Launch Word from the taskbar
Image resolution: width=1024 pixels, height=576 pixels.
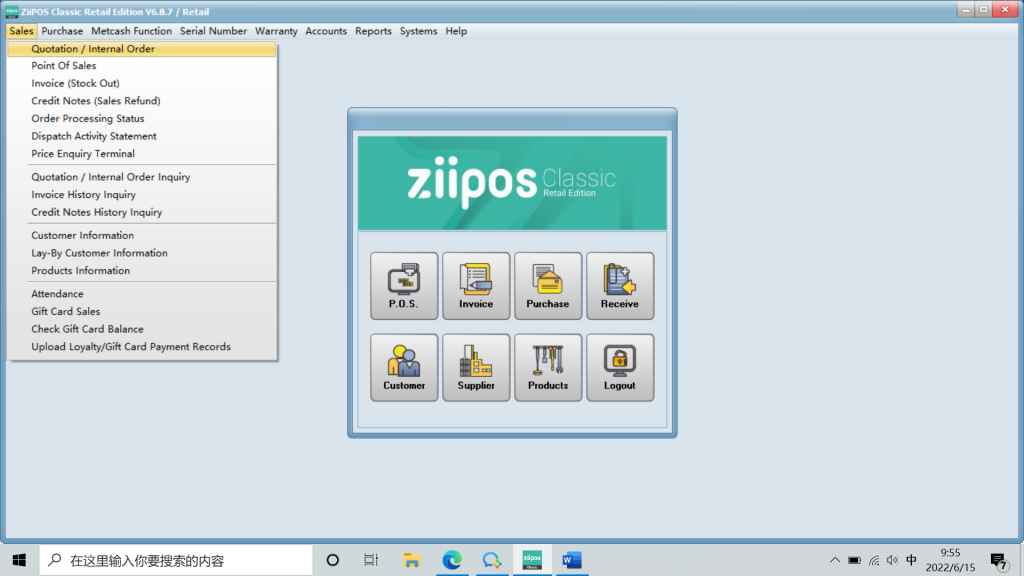571,560
